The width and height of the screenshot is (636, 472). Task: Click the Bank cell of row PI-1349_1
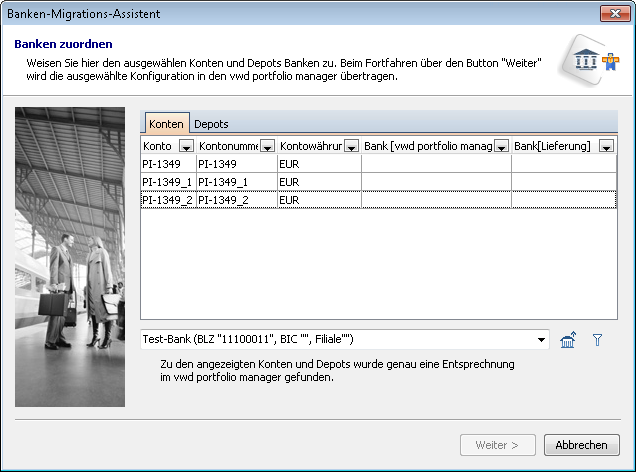[436, 182]
